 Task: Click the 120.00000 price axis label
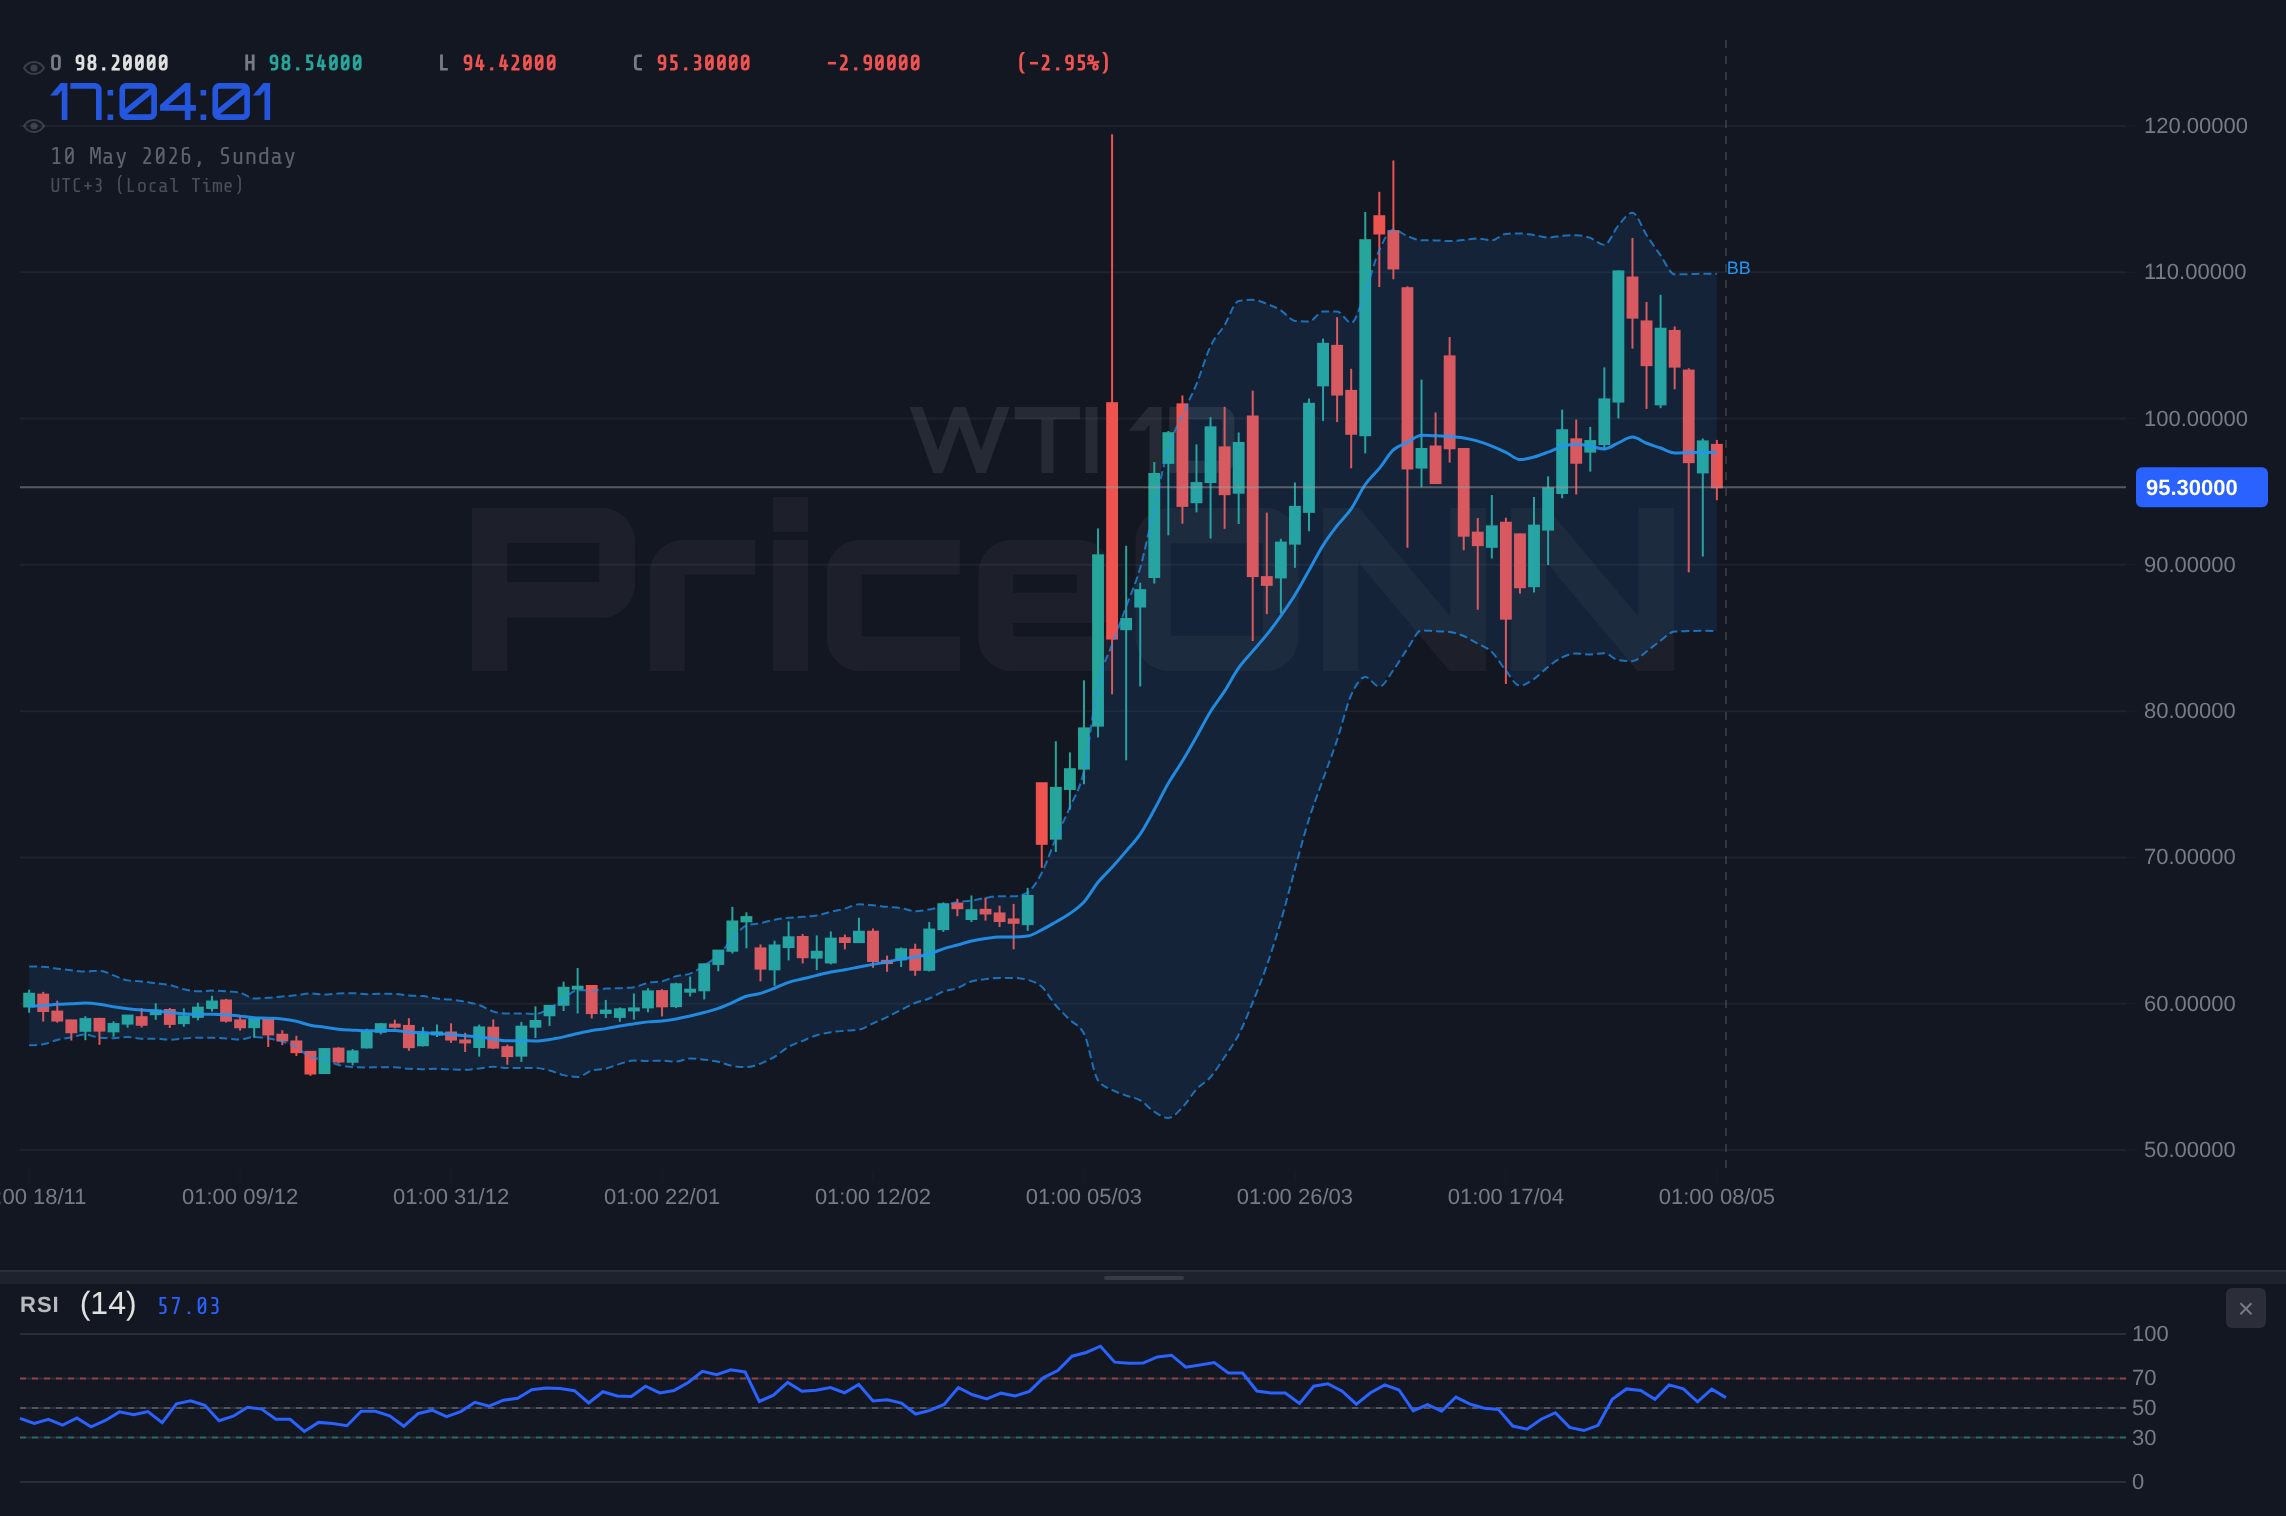click(x=2195, y=125)
